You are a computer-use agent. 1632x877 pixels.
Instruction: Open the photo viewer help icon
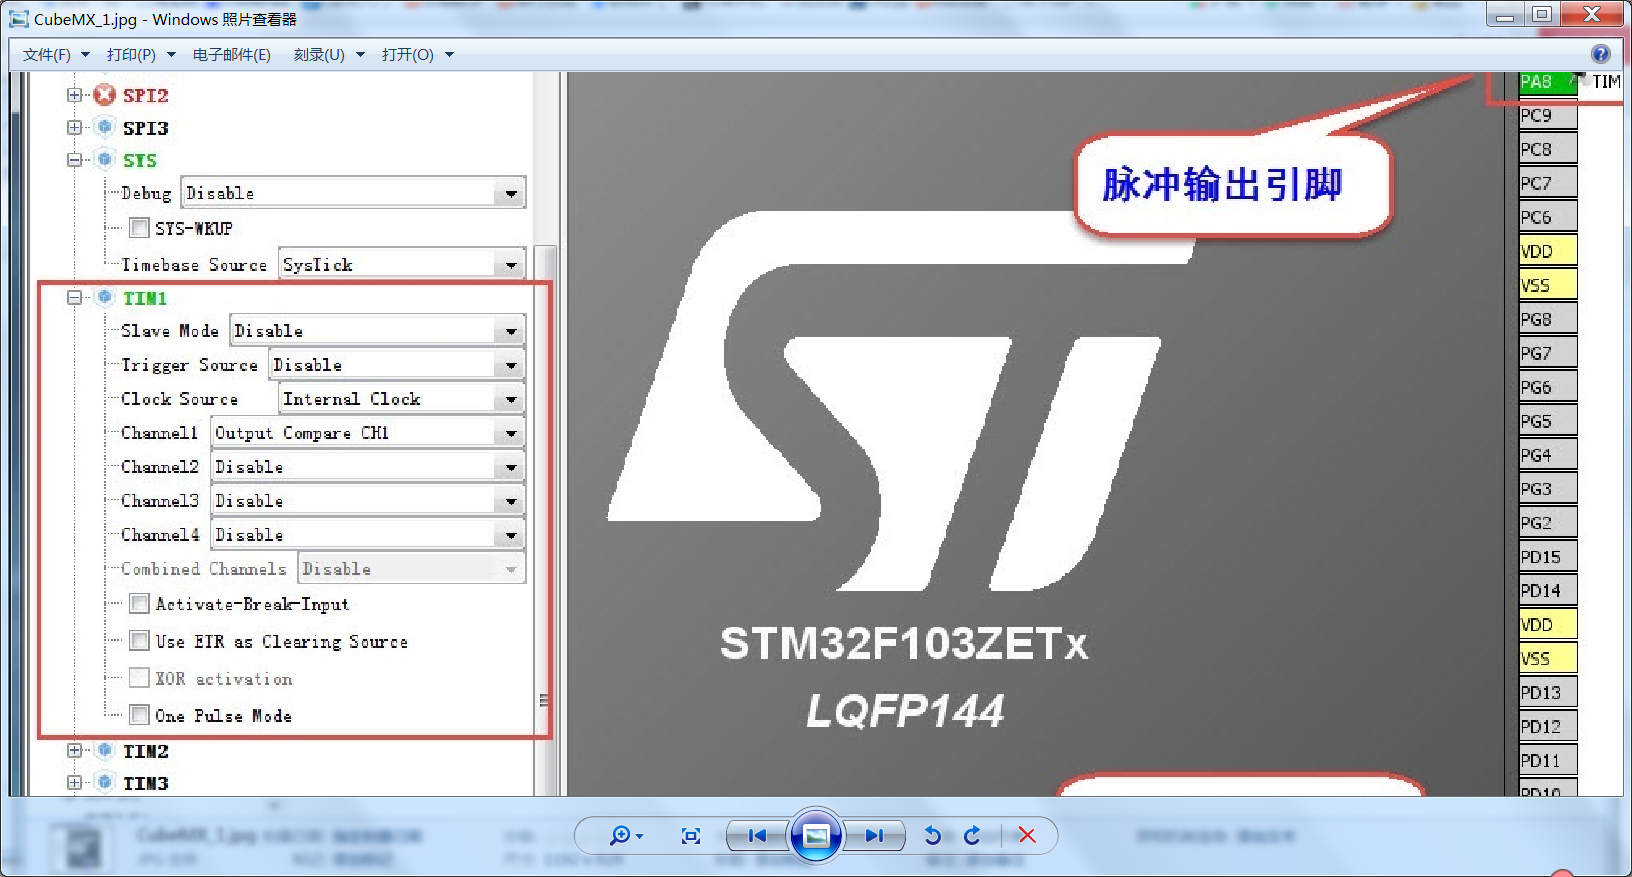point(1601,54)
